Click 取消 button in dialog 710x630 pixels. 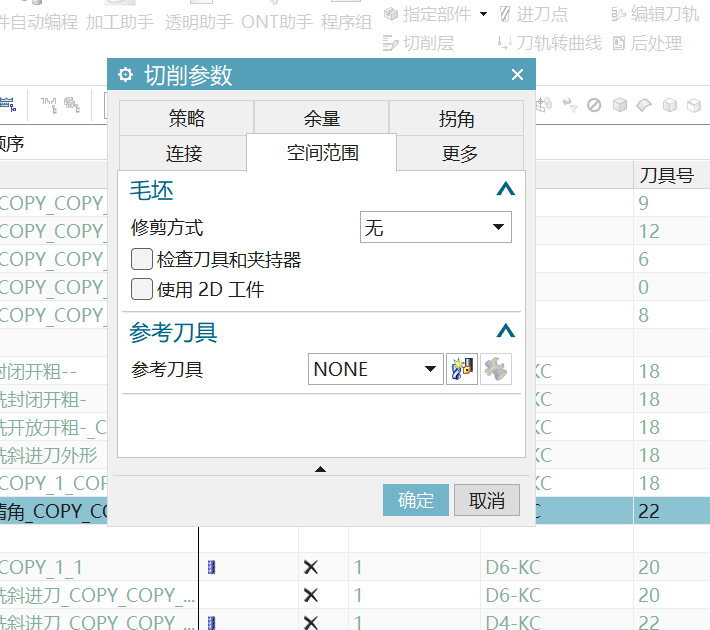click(x=487, y=500)
